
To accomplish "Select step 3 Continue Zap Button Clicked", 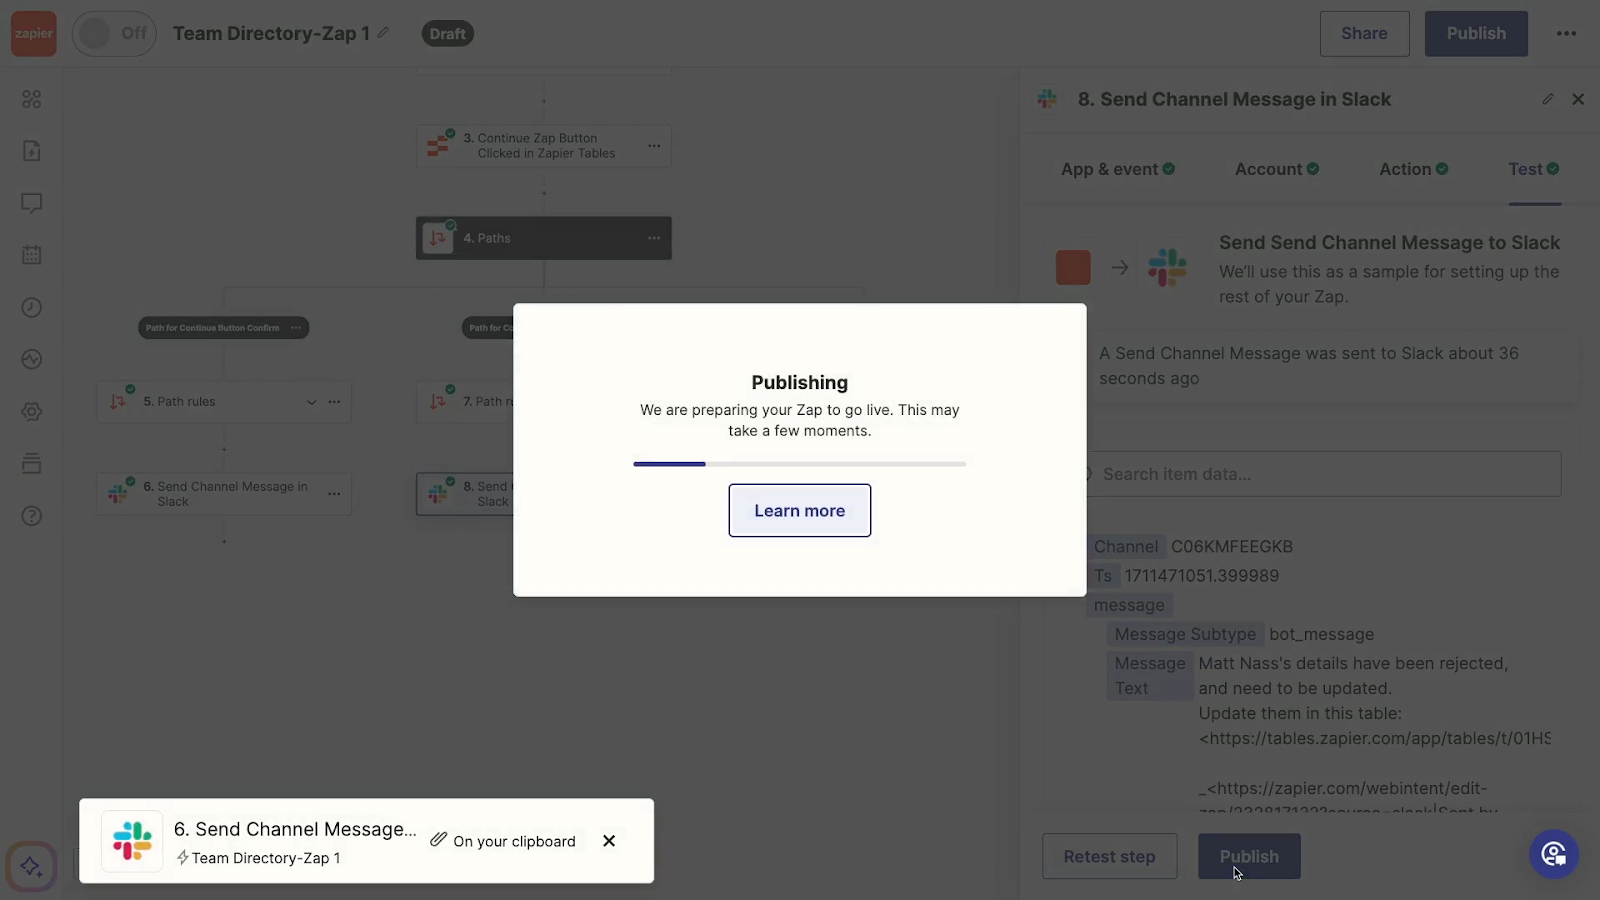I will coord(543,146).
